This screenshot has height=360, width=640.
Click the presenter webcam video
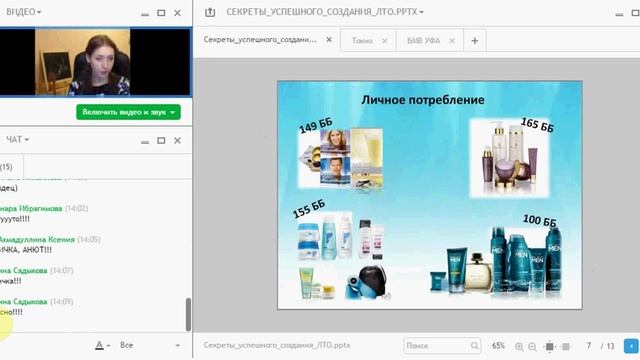pos(82,62)
